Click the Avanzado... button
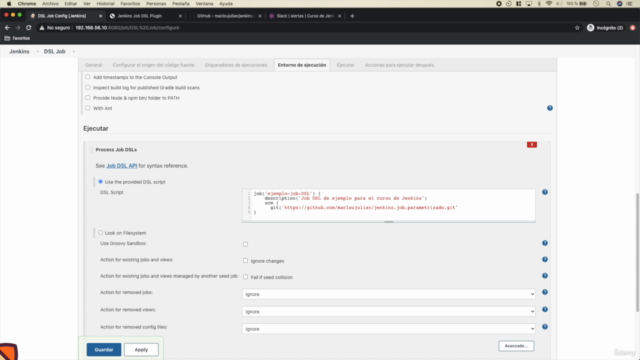The image size is (640, 360). pos(516,346)
